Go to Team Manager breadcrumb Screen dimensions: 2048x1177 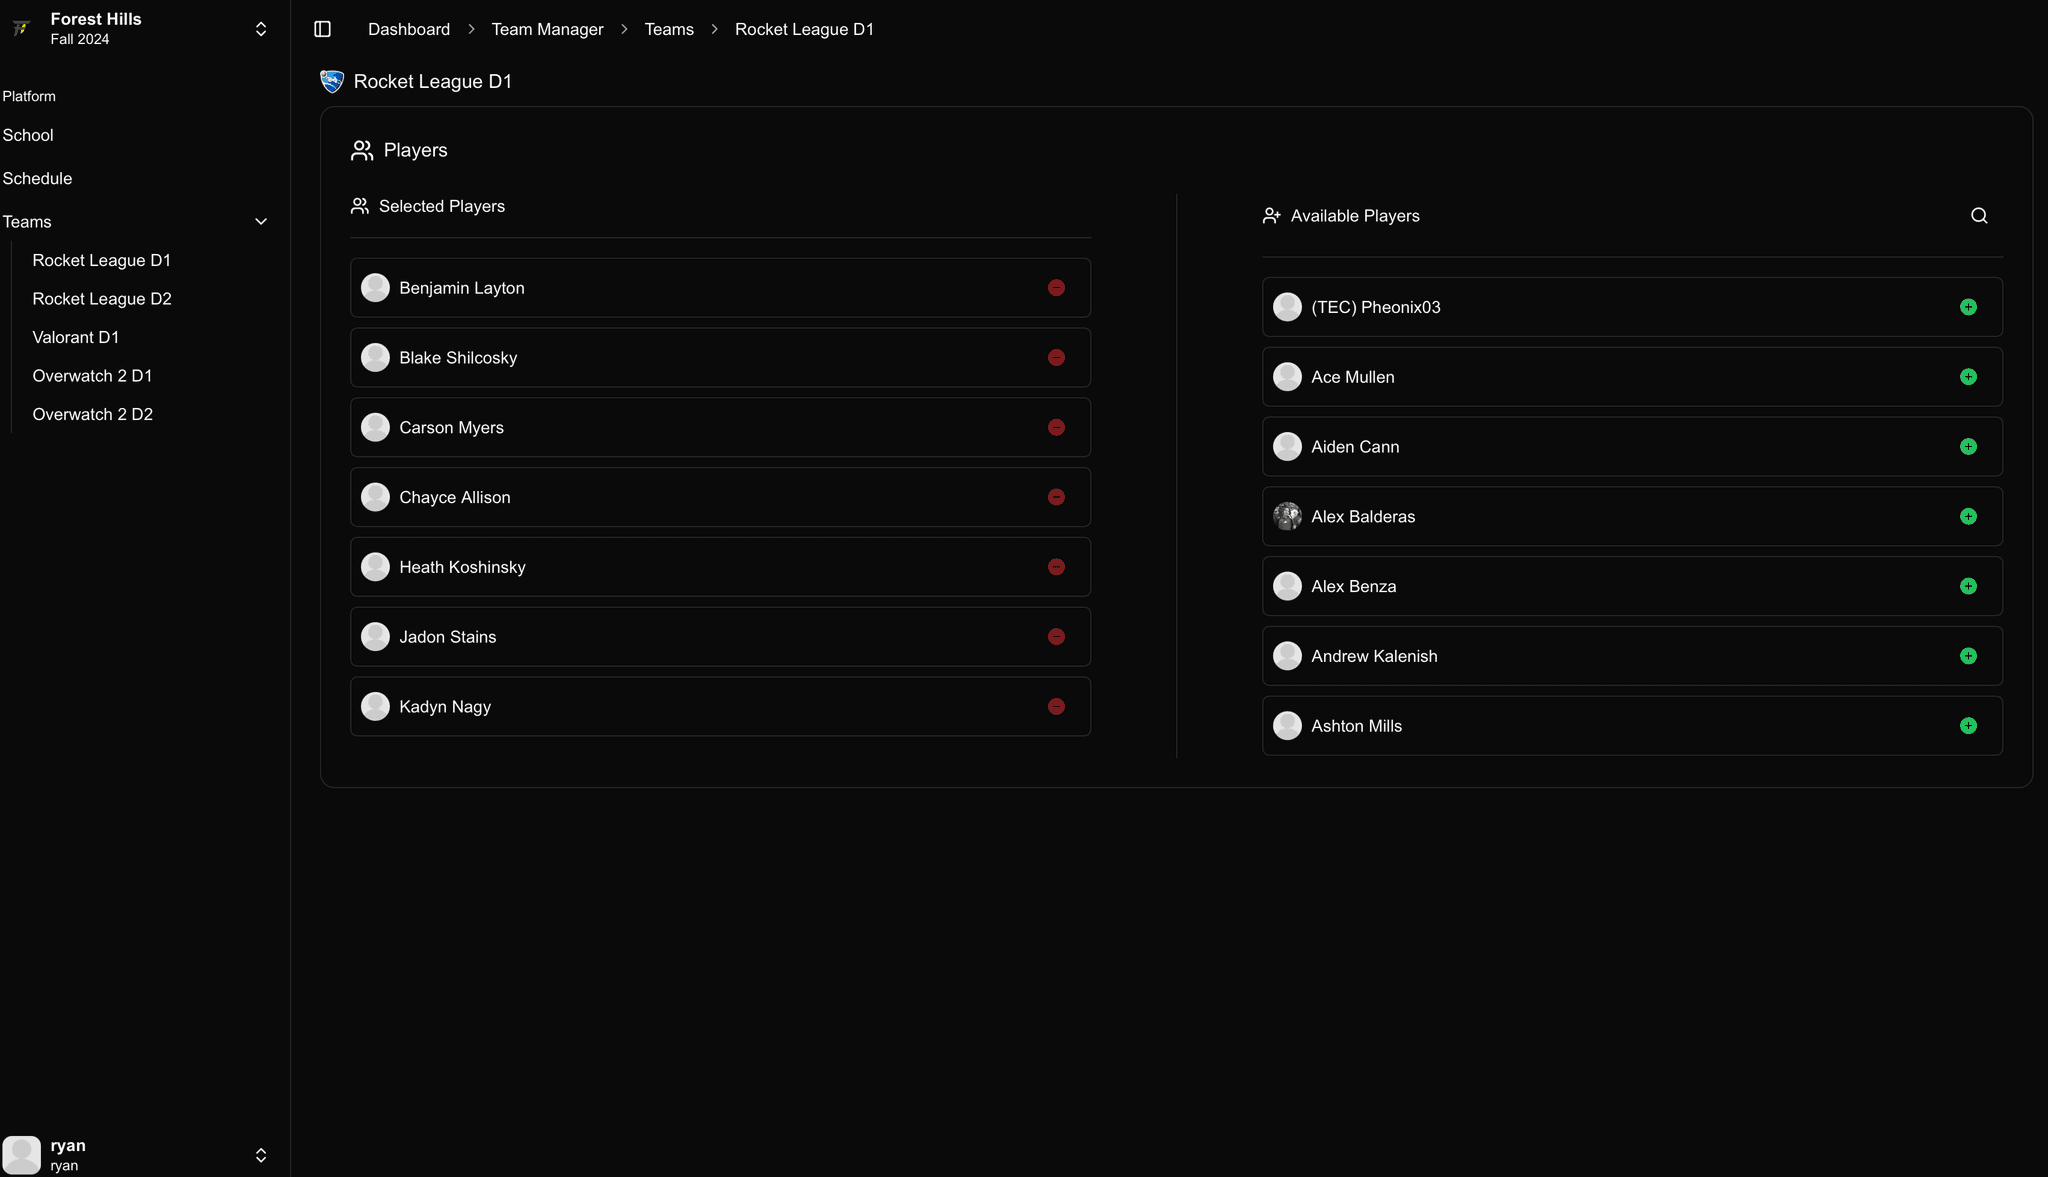[x=547, y=29]
